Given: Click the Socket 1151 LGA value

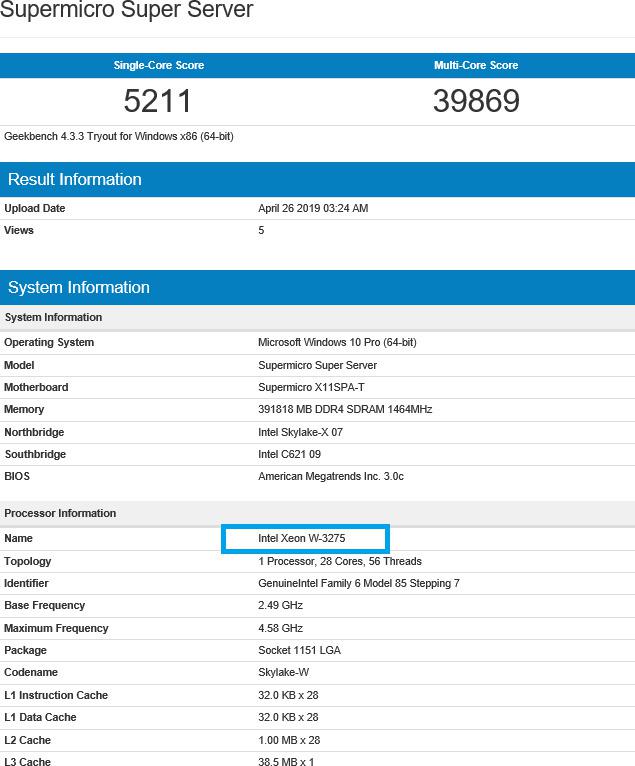Looking at the screenshot, I should pyautogui.click(x=299, y=650).
